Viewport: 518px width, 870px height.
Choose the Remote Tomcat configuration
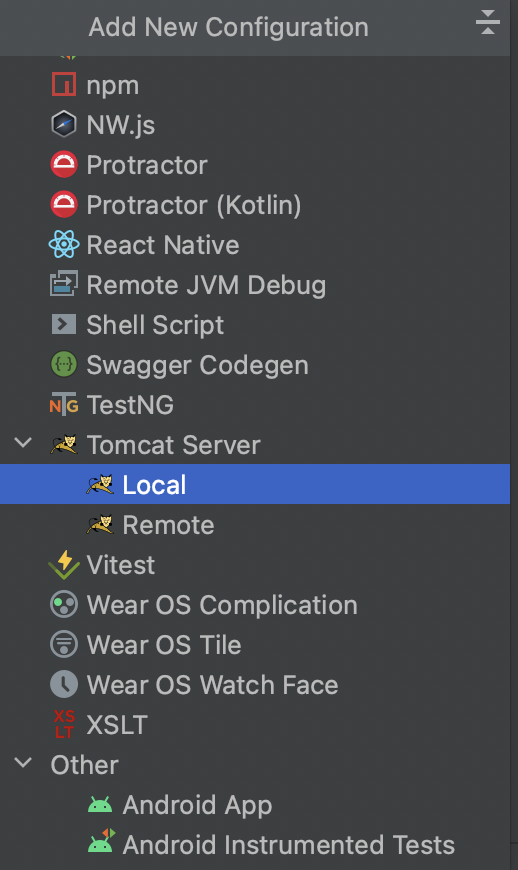click(x=167, y=525)
